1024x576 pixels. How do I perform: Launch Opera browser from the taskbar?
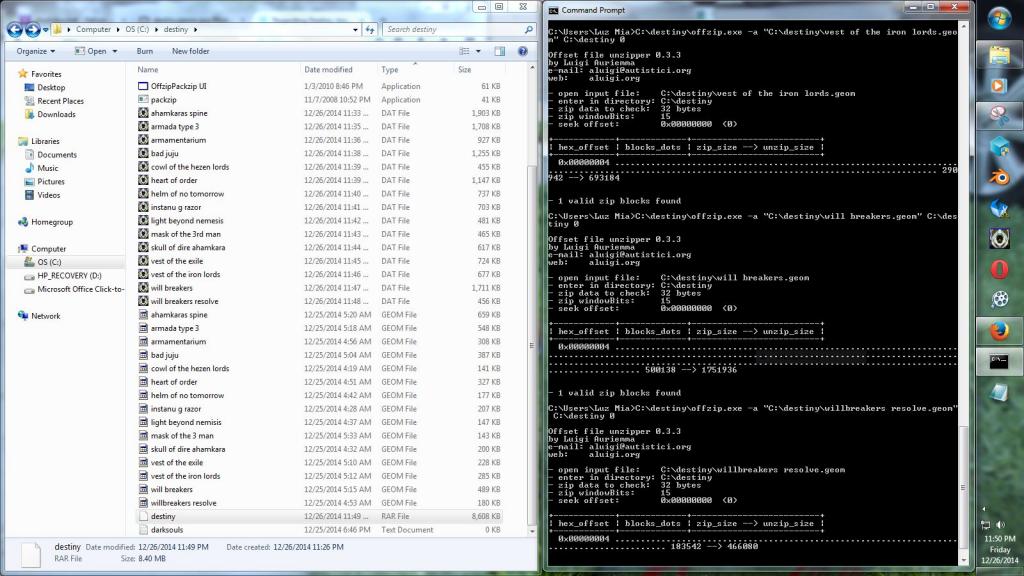click(999, 269)
